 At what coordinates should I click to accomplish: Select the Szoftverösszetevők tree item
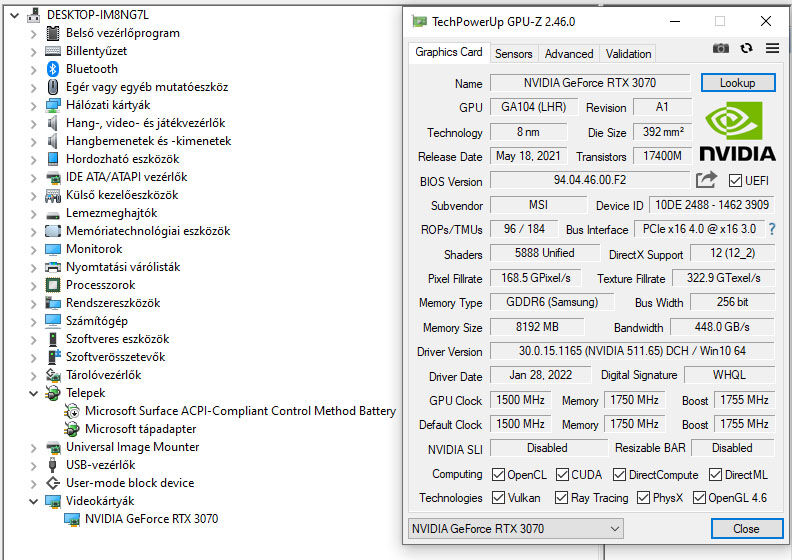click(x=115, y=357)
